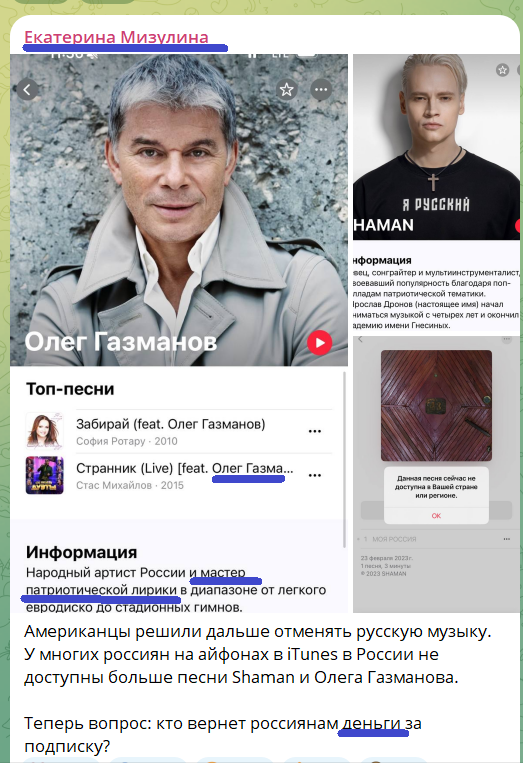Image resolution: width=523 pixels, height=769 pixels.
Task: Tap the back arrow on artist page
Action: tap(27, 90)
